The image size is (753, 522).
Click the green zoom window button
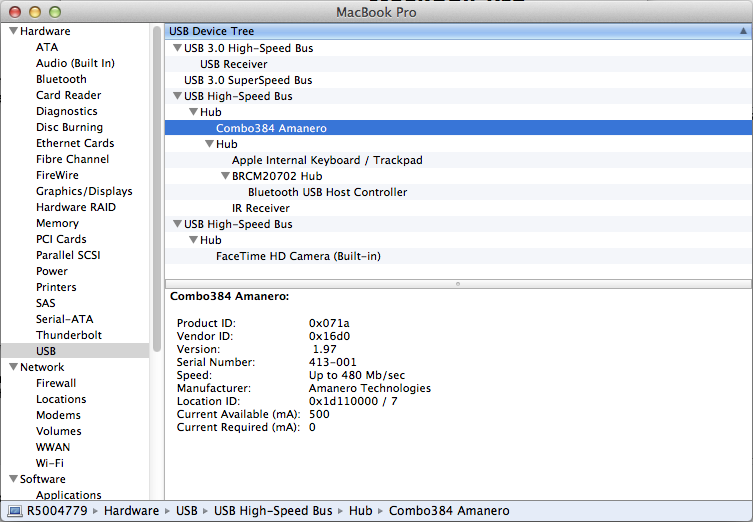[x=55, y=12]
